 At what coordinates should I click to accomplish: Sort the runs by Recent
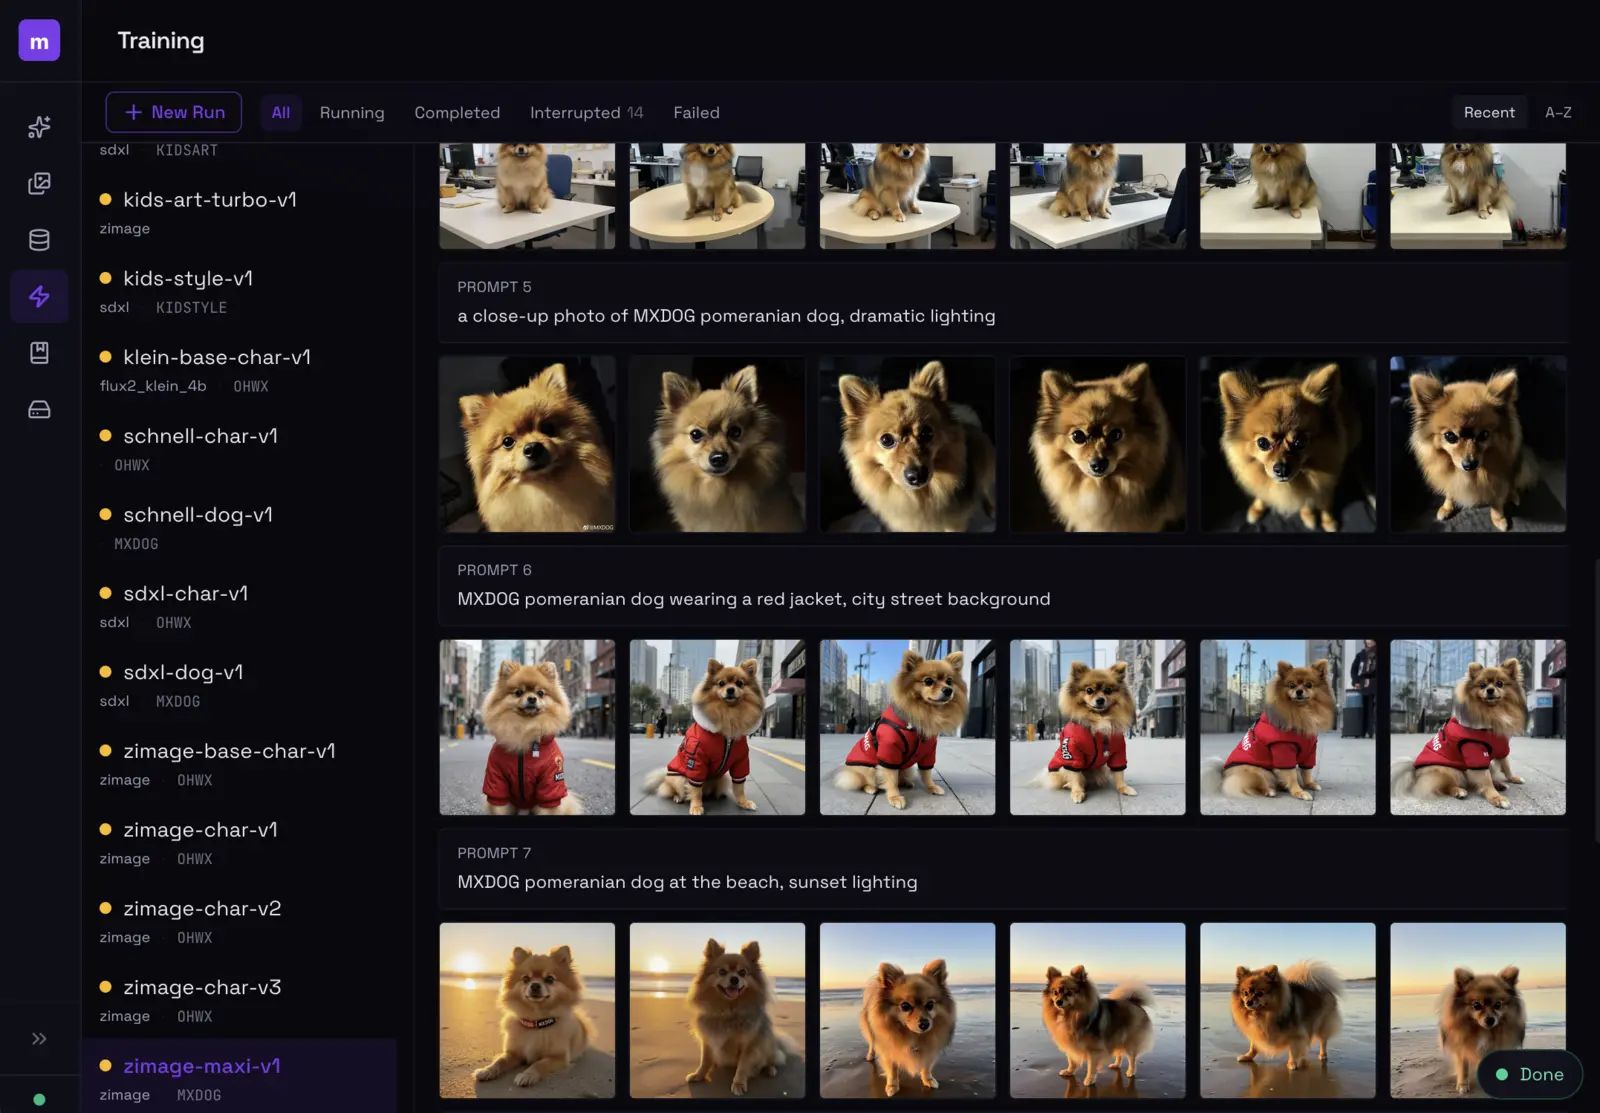1488,112
